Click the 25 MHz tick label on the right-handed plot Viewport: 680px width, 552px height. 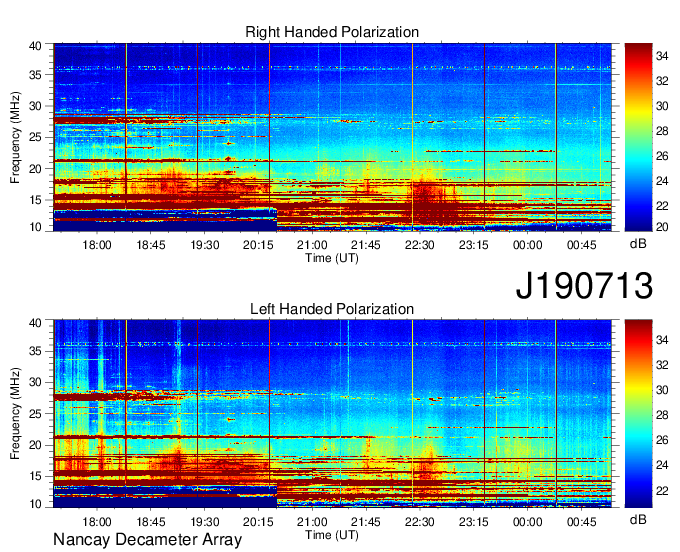pos(35,137)
